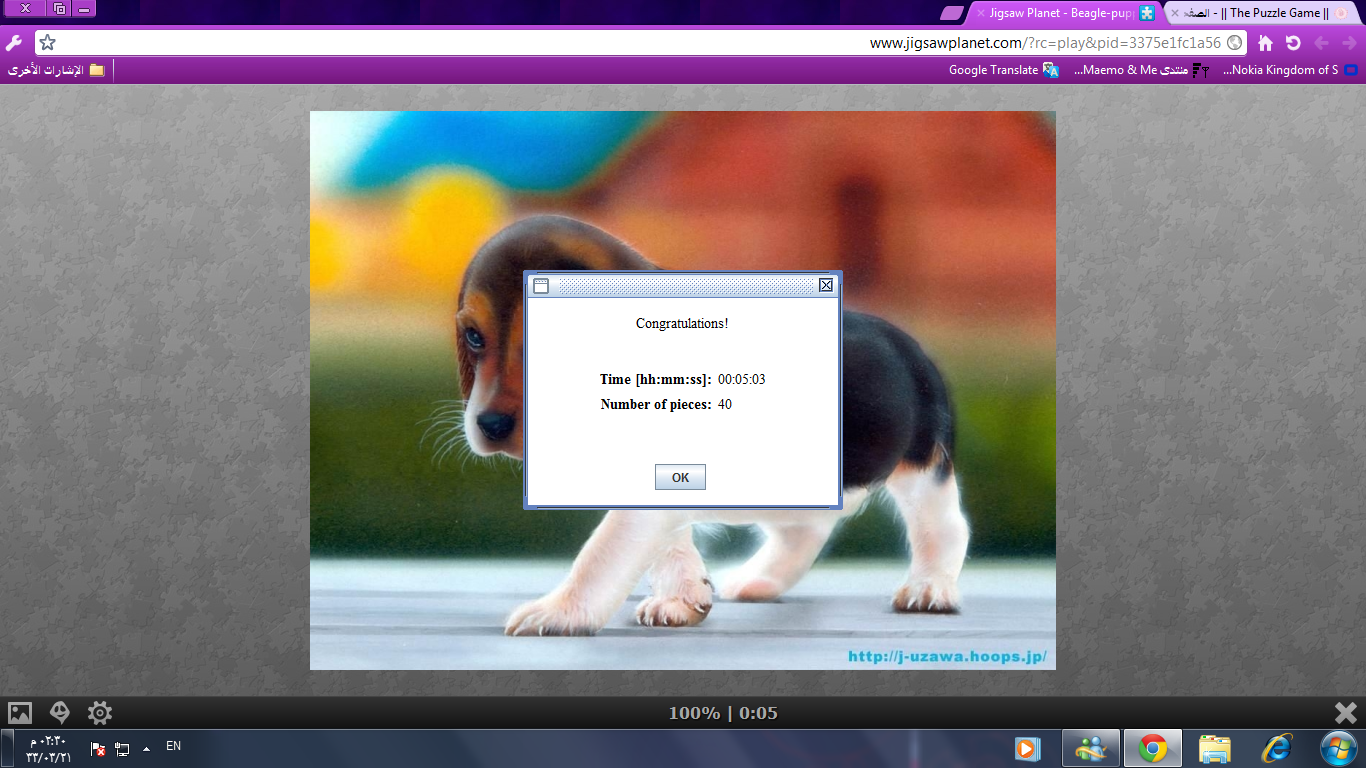Show the puzzle image preview
The width and height of the screenshot is (1366, 768).
click(x=20, y=713)
